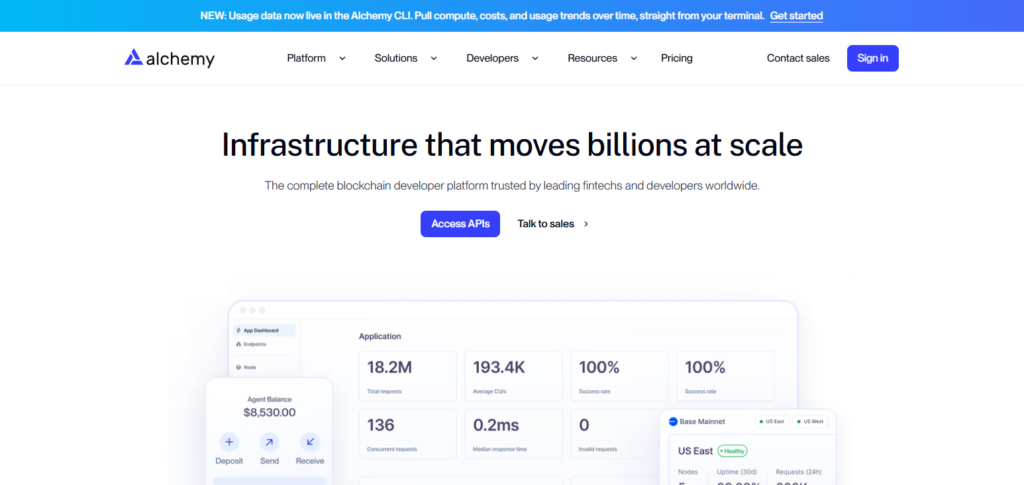The height and width of the screenshot is (485, 1024).
Task: Click the 18.2M Total requests card
Action: pyautogui.click(x=408, y=376)
